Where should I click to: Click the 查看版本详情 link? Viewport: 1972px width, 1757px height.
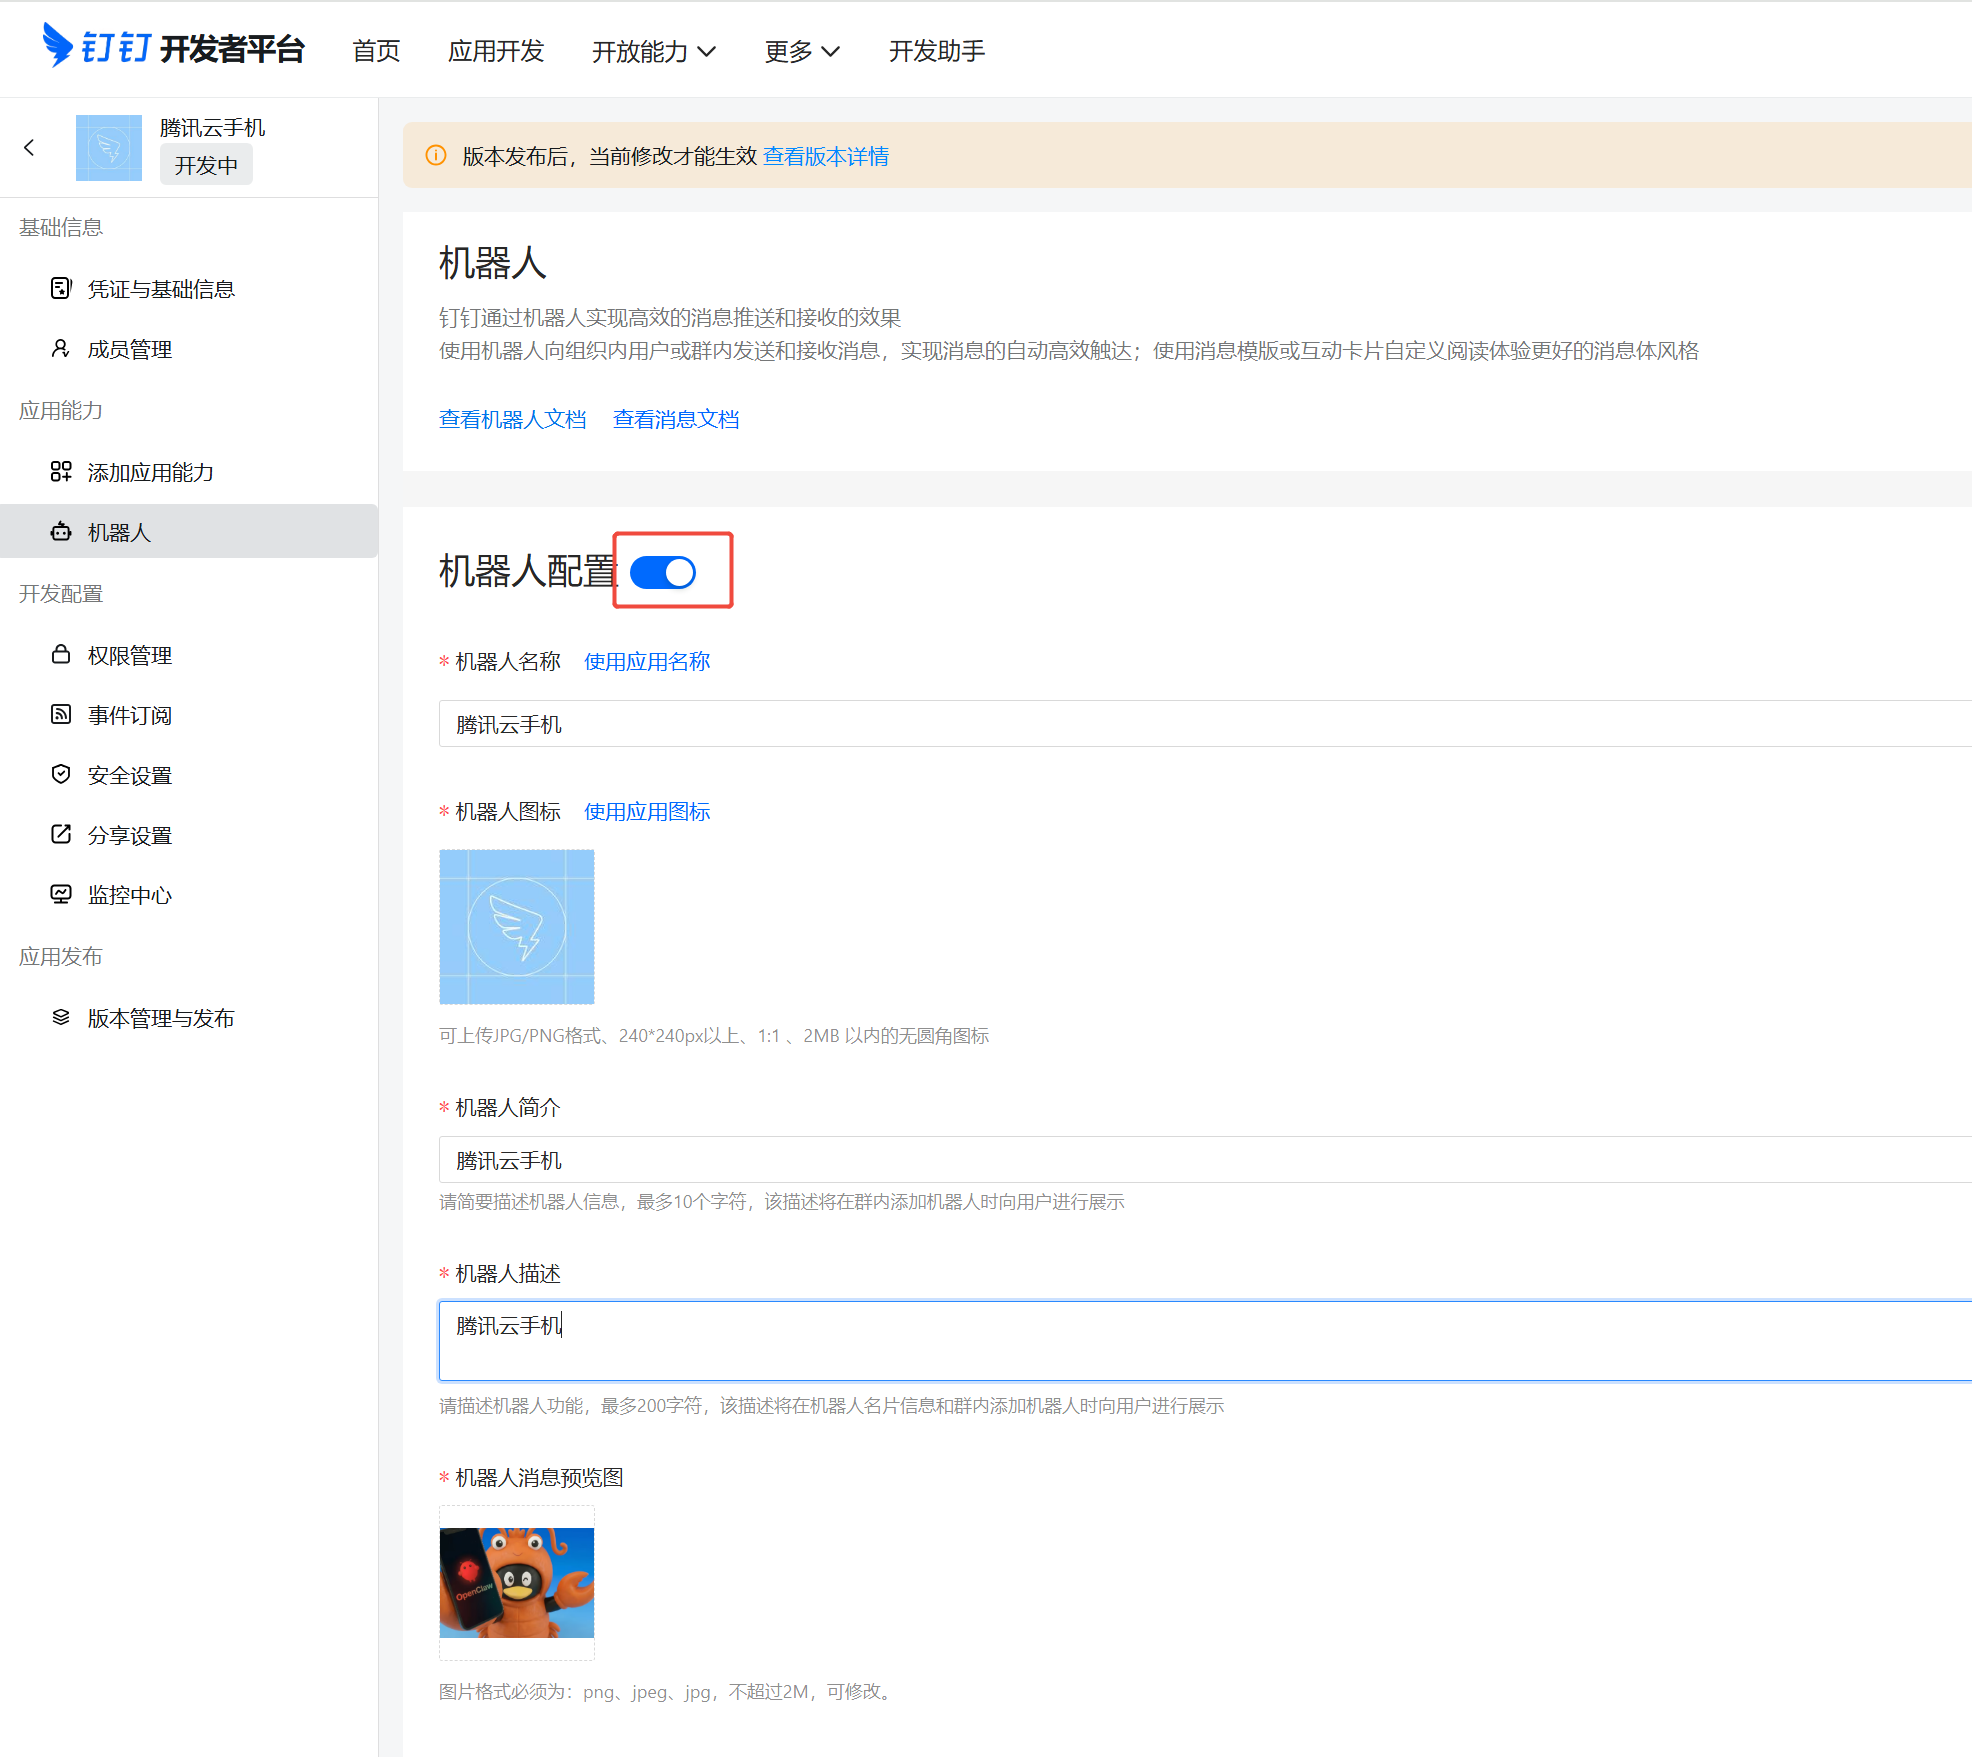826,156
